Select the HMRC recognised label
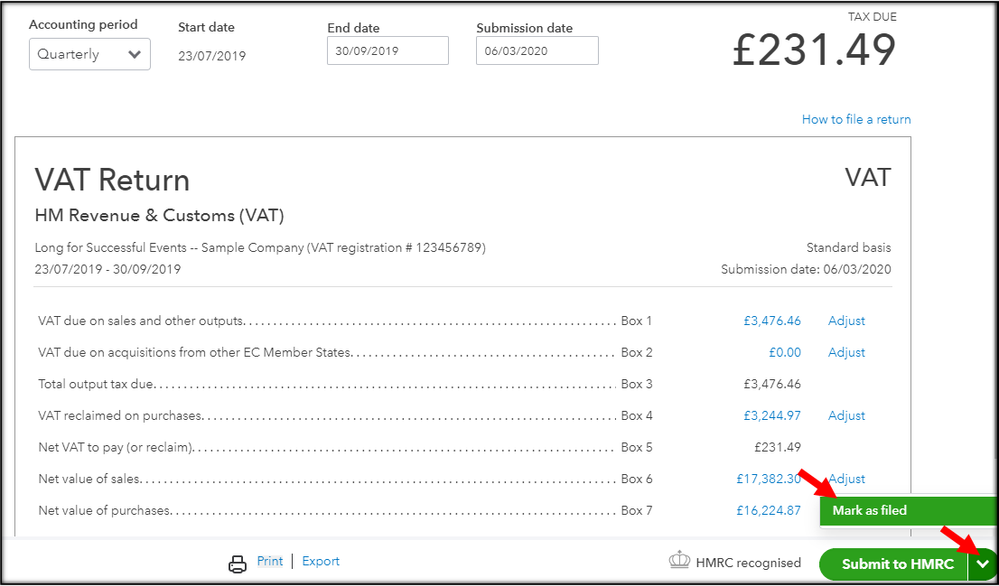 click(x=748, y=562)
